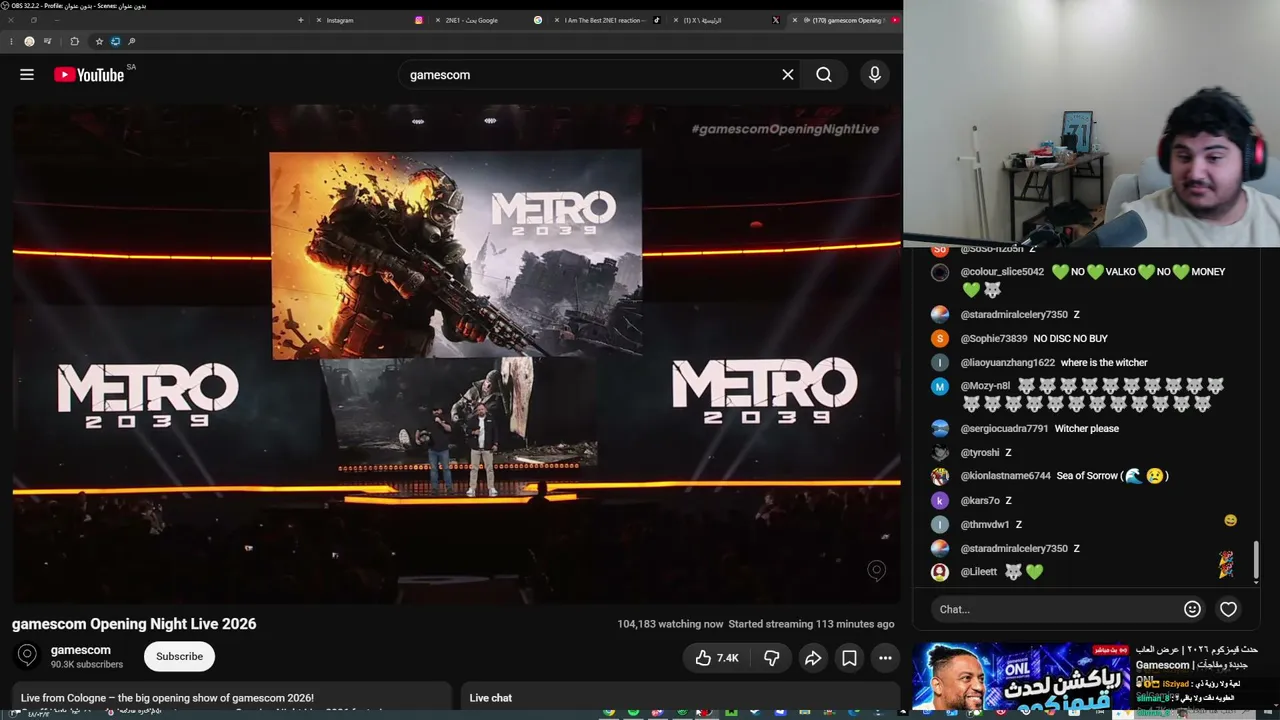The image size is (1280, 720).
Task: Go to YouTube home via logo
Action: click(89, 75)
